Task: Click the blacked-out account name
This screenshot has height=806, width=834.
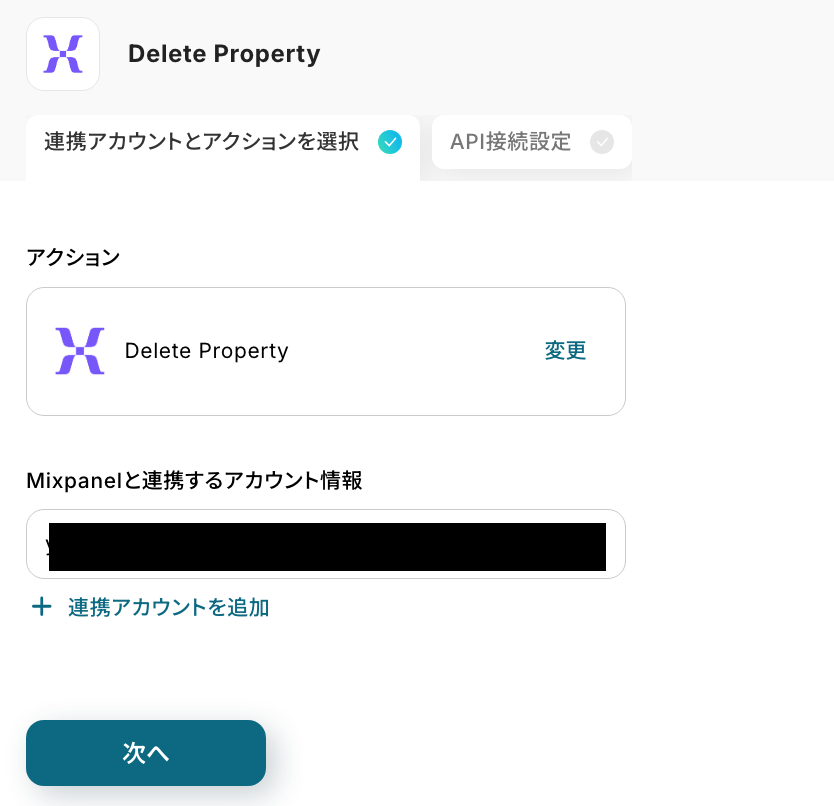Action: tap(327, 547)
